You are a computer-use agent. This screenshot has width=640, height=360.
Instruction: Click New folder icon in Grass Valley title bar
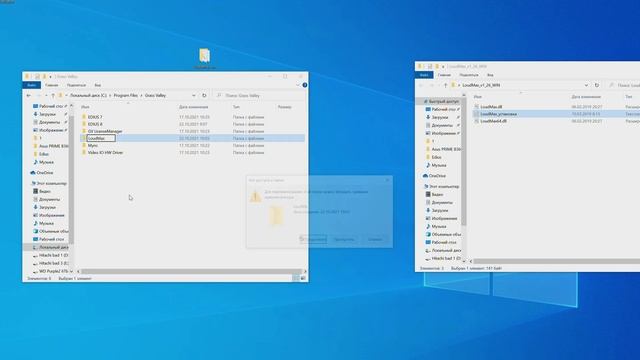[x=44, y=77]
